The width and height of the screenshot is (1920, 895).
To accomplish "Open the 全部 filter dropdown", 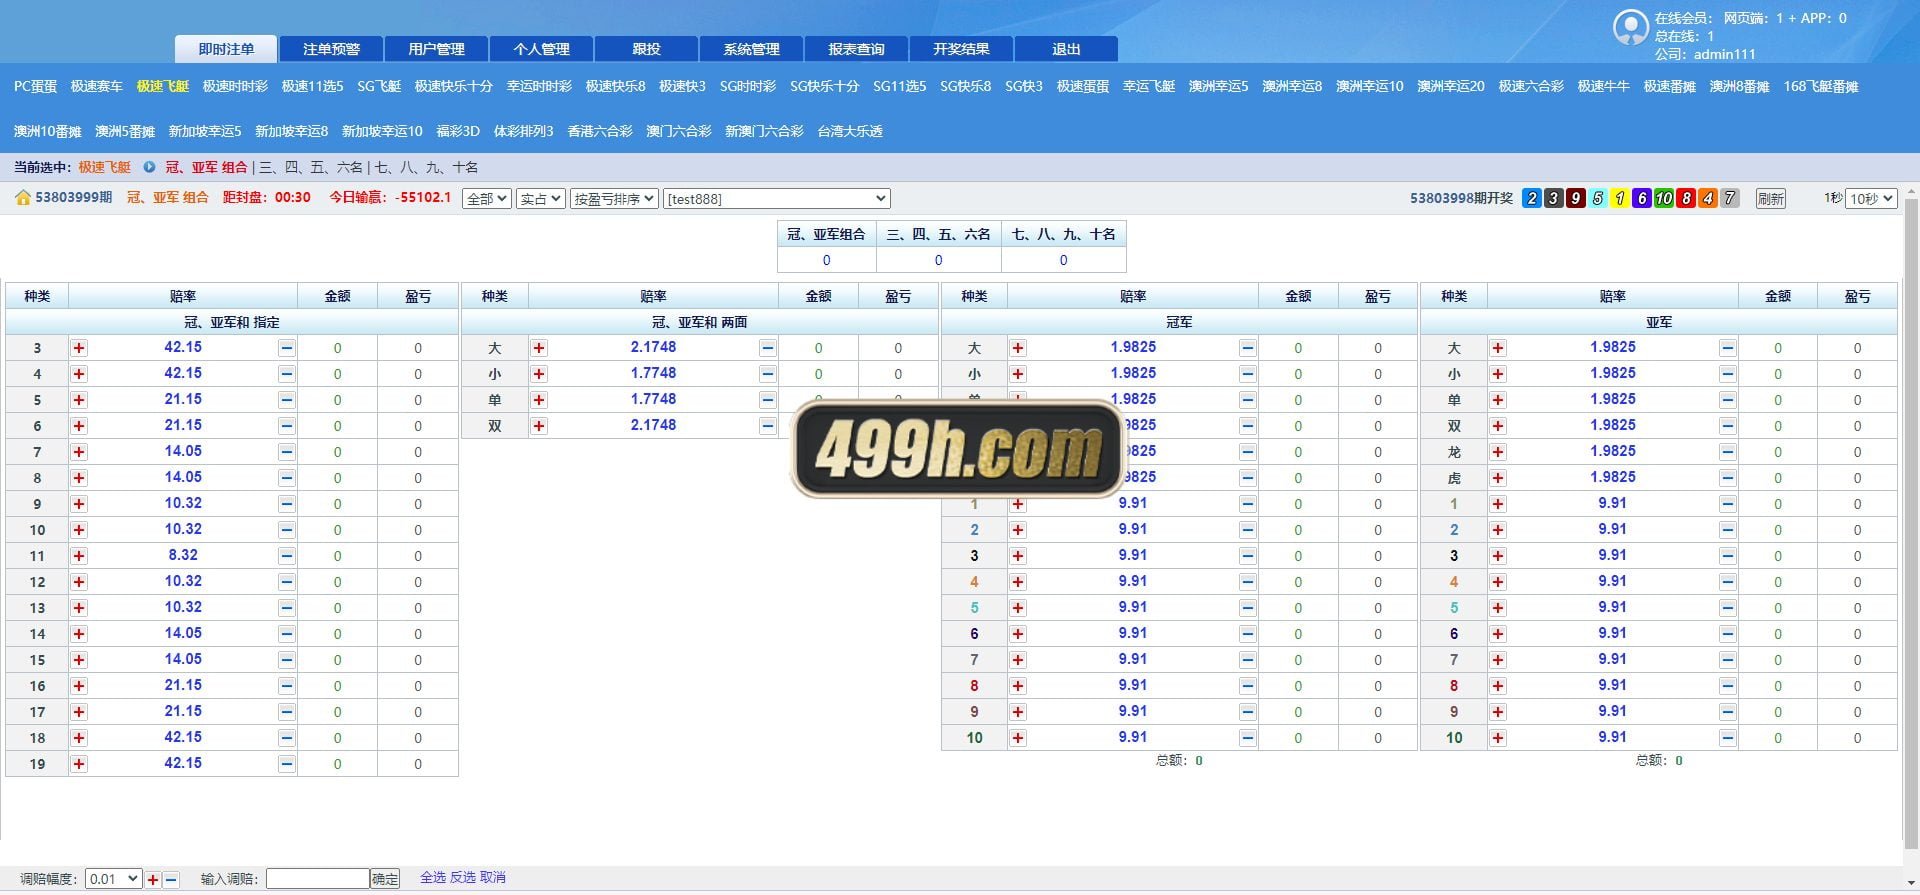I will point(487,199).
